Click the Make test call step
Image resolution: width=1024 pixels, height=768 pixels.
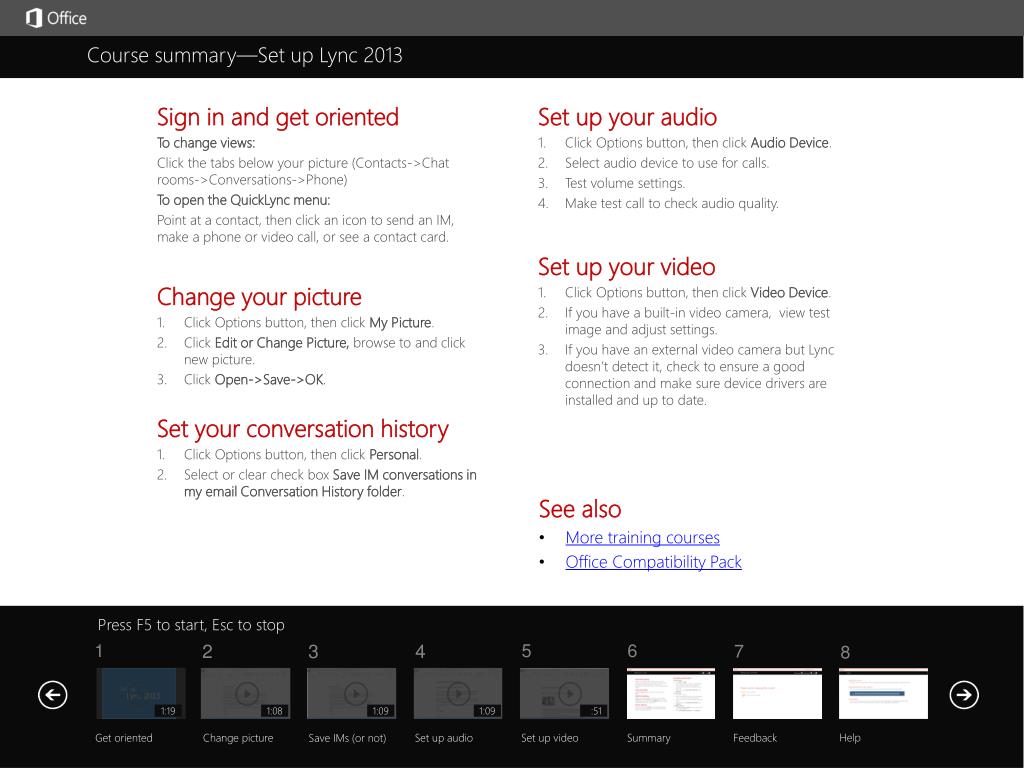(x=671, y=203)
